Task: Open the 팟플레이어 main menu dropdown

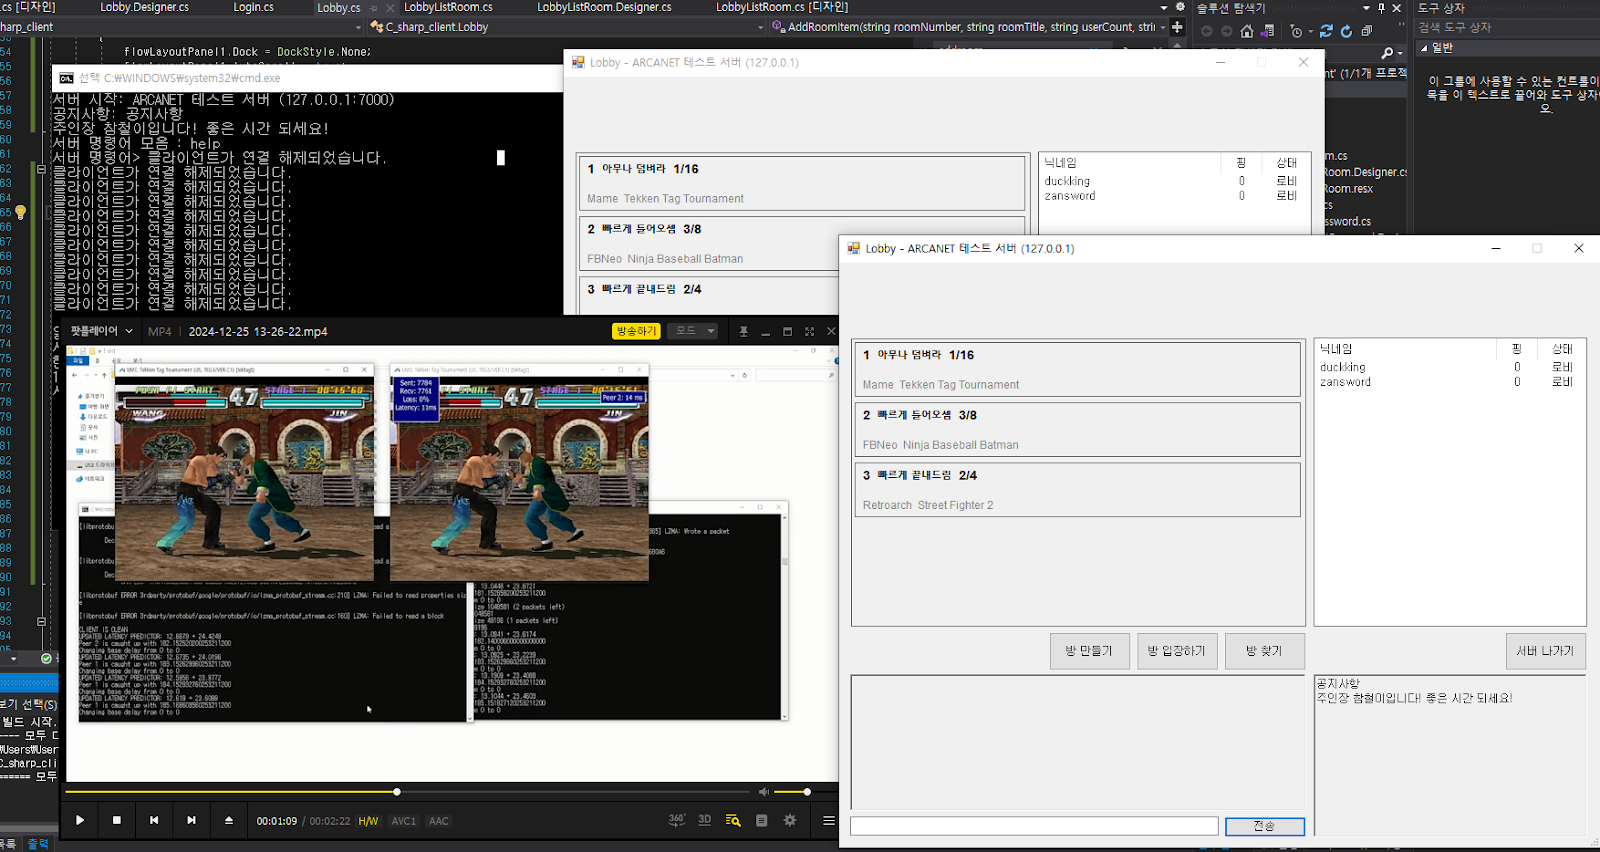Action: (101, 331)
